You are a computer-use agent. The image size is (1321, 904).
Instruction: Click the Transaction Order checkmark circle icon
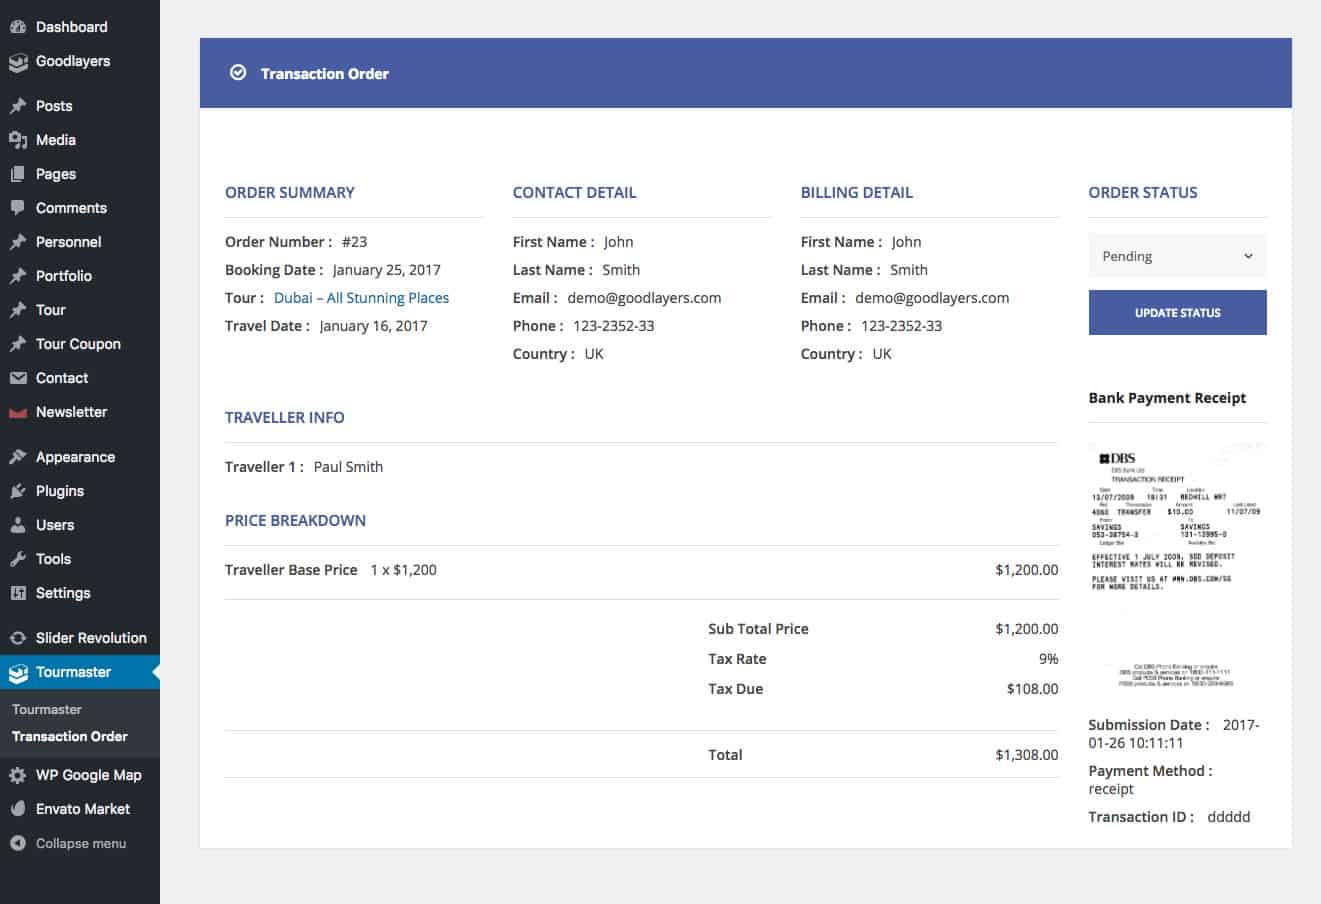click(x=238, y=73)
